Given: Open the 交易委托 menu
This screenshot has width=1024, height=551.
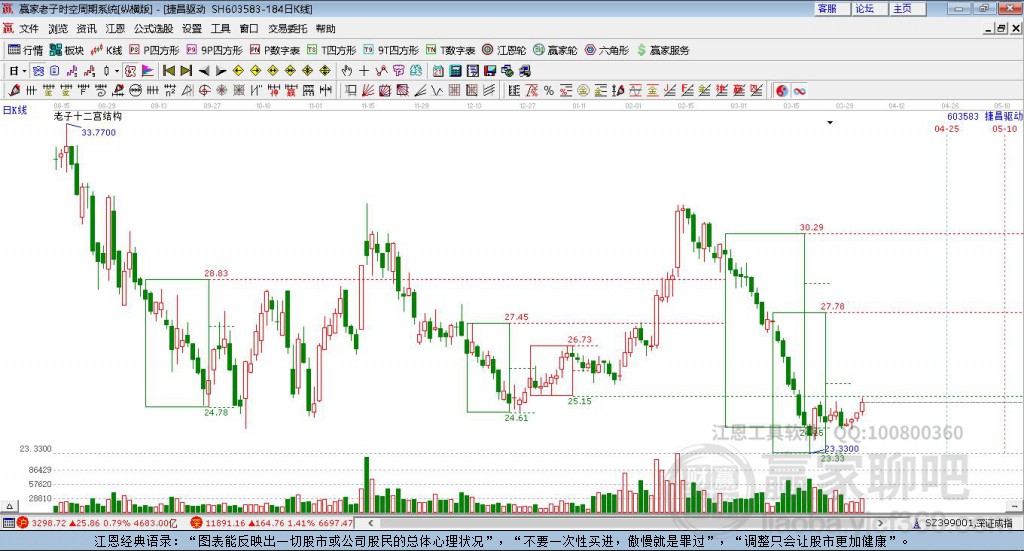Looking at the screenshot, I should coord(287,29).
